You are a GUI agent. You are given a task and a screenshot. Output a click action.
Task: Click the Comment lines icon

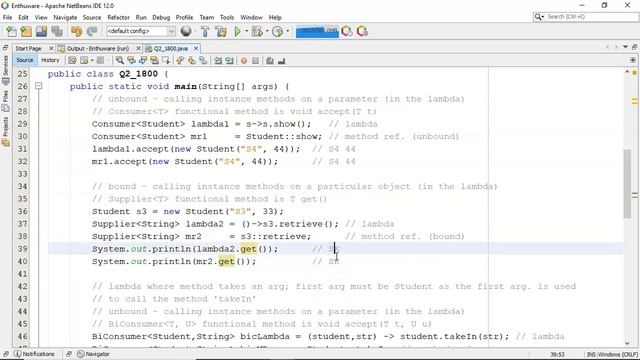(270, 61)
